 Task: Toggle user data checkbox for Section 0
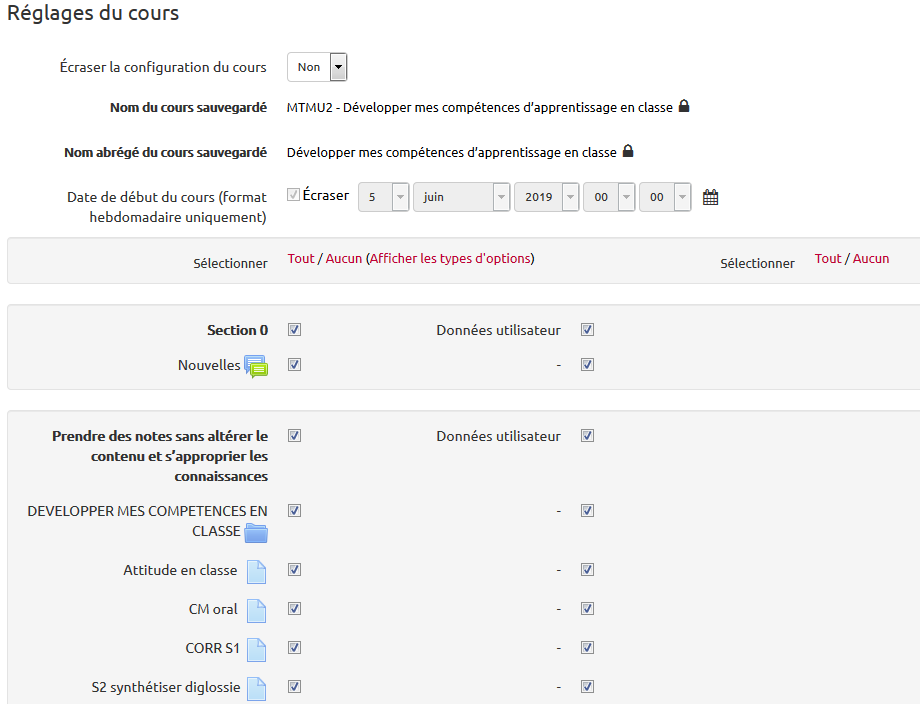click(588, 330)
